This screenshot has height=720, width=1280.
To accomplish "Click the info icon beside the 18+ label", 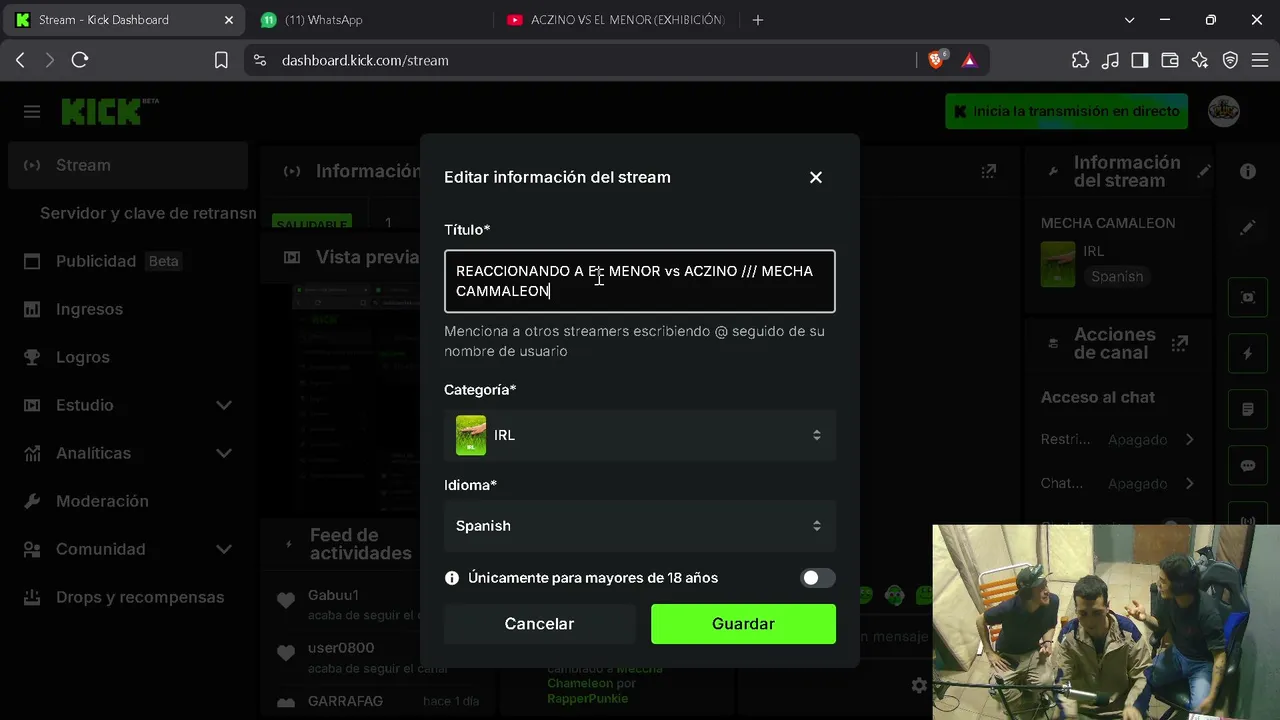I will click(452, 578).
